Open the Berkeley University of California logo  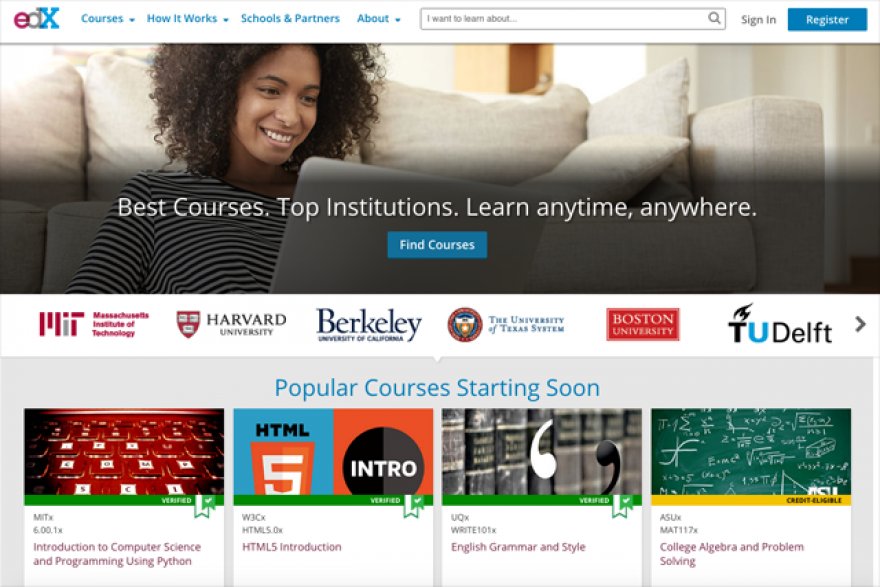[369, 324]
